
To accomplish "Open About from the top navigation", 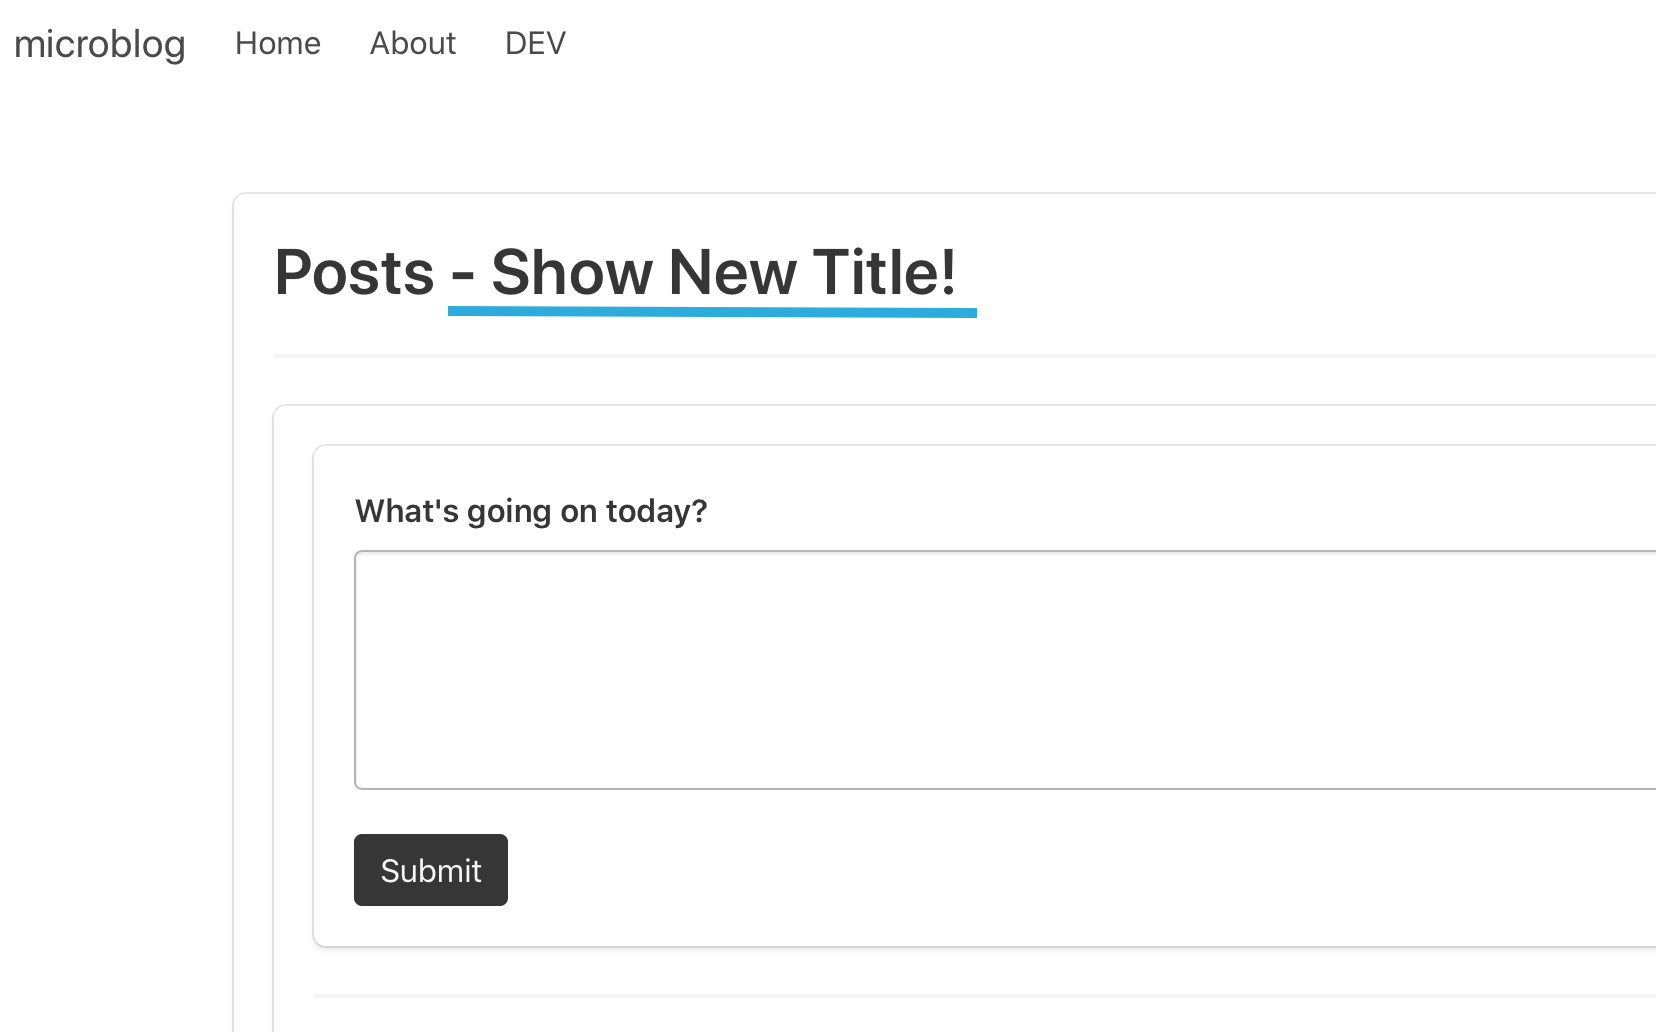I will [x=412, y=43].
